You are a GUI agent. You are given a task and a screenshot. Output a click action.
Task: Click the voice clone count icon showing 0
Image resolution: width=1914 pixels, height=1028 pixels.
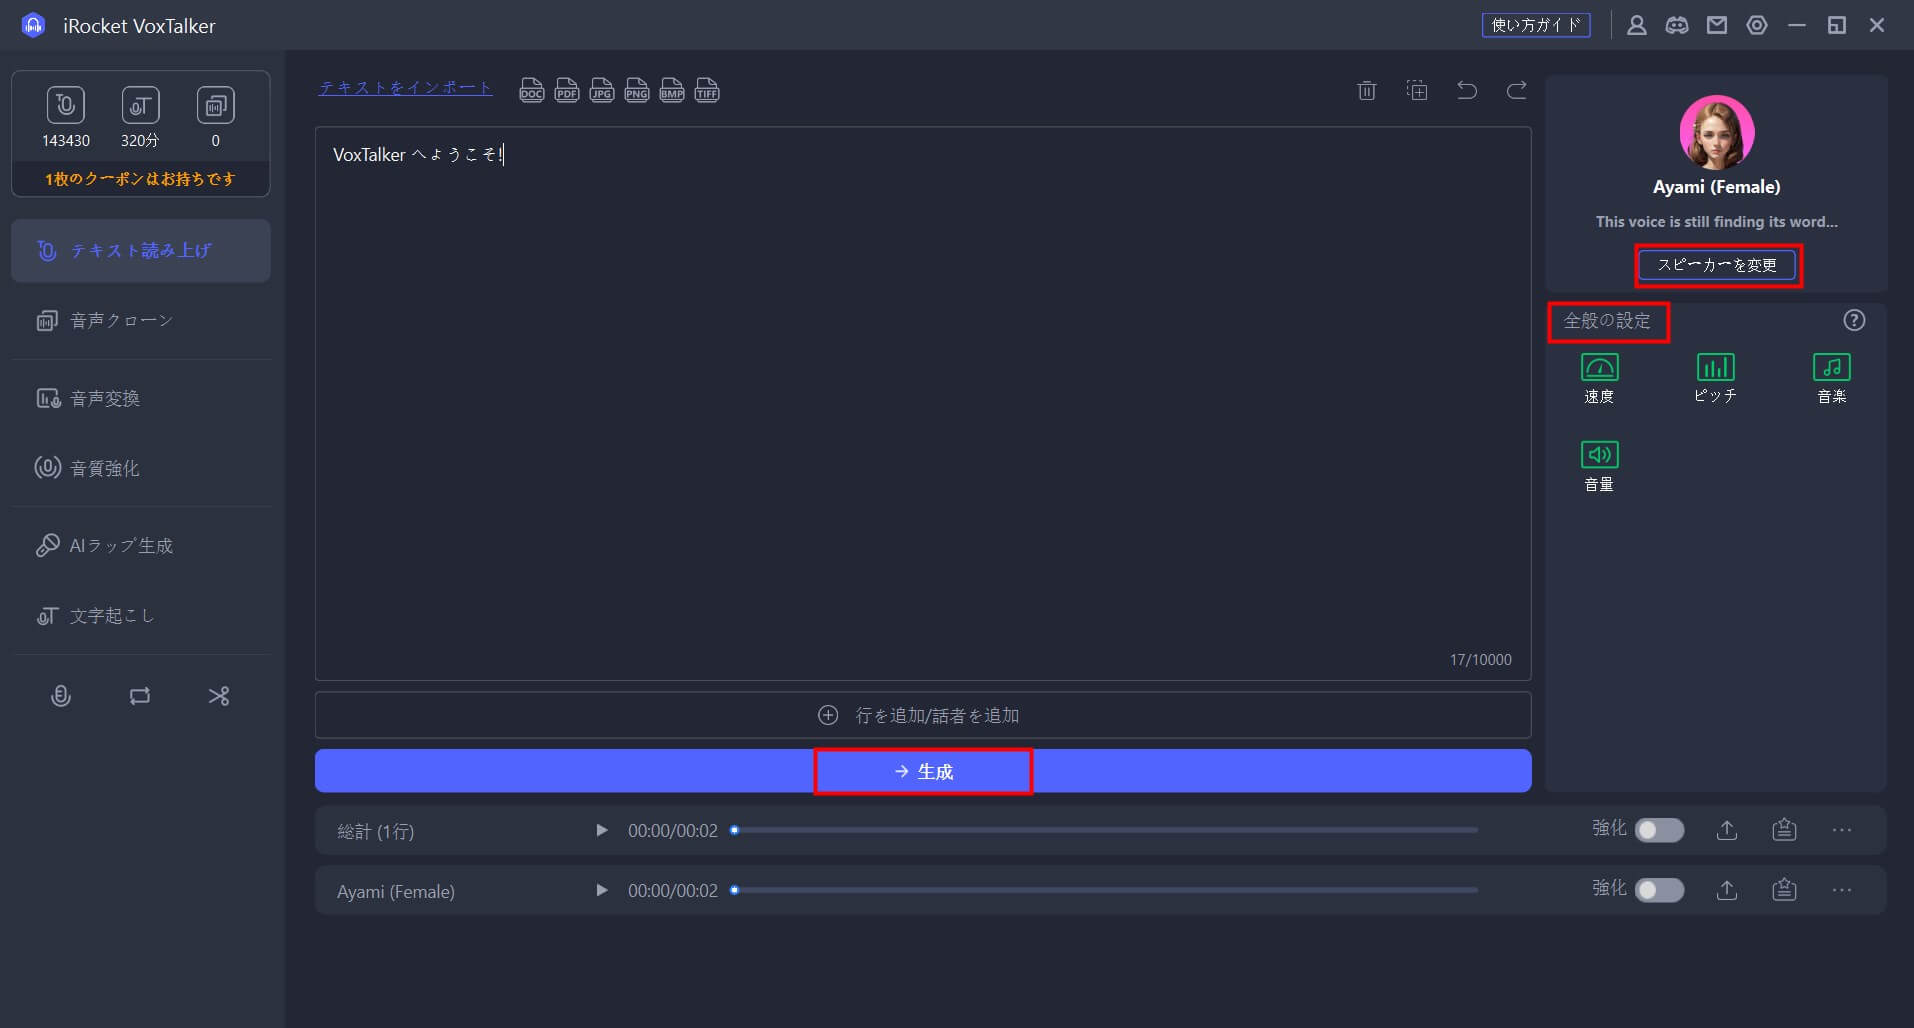pyautogui.click(x=215, y=105)
